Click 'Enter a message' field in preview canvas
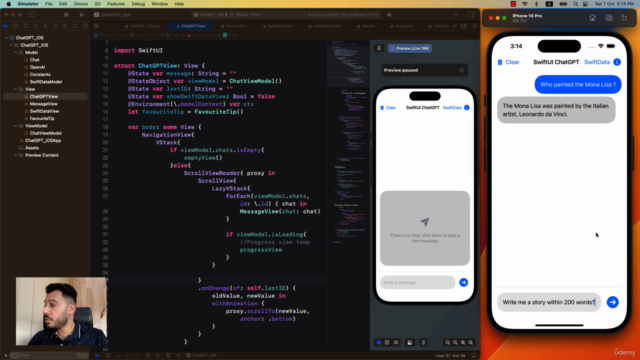Image resolution: width=640 pixels, height=360 pixels. (x=417, y=282)
